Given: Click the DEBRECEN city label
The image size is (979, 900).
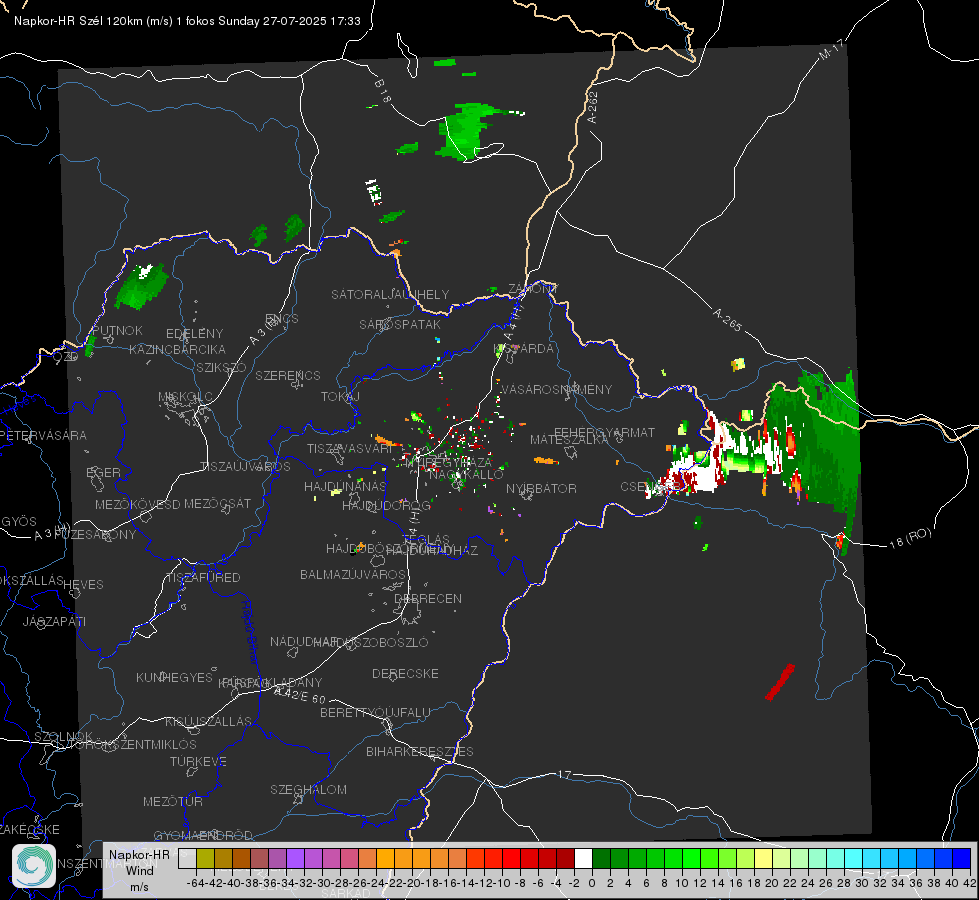Looking at the screenshot, I should 428,598.
